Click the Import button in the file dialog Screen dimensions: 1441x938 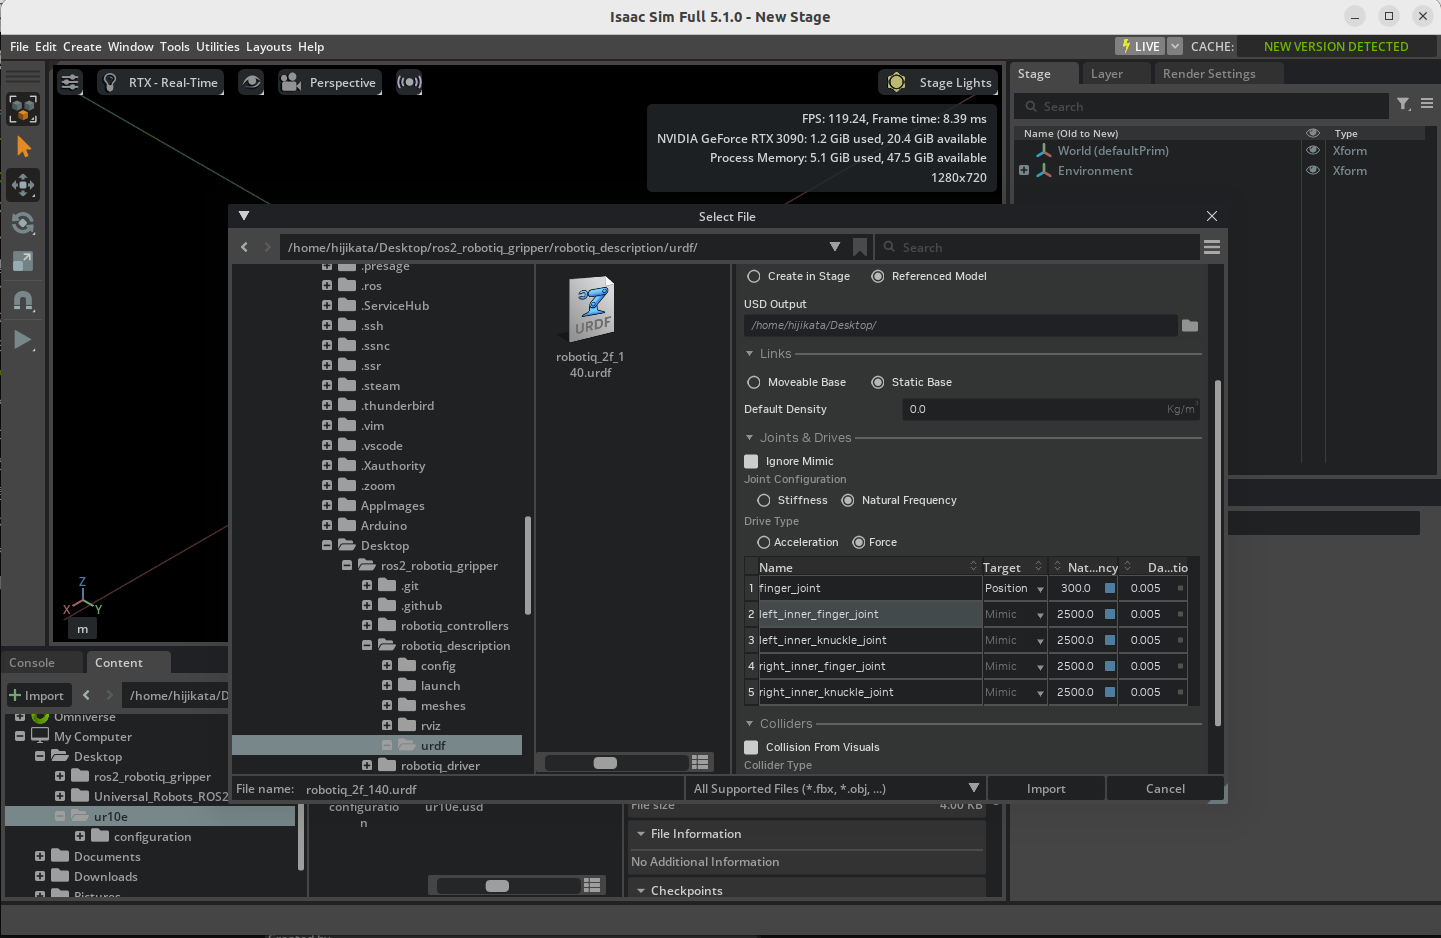(1046, 788)
